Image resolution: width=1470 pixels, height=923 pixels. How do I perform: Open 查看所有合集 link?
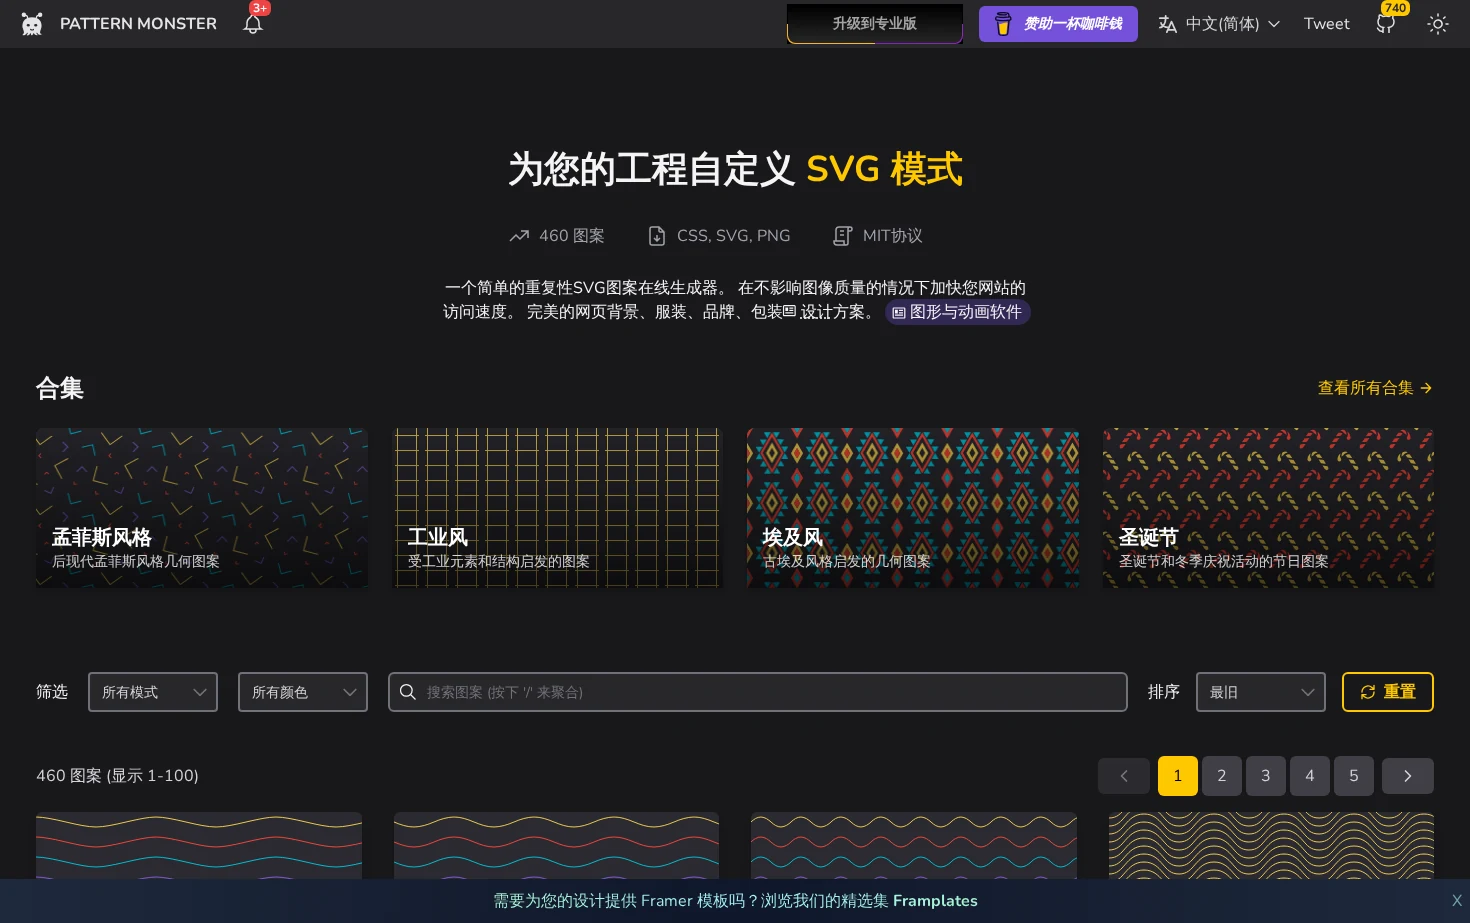pos(1375,388)
